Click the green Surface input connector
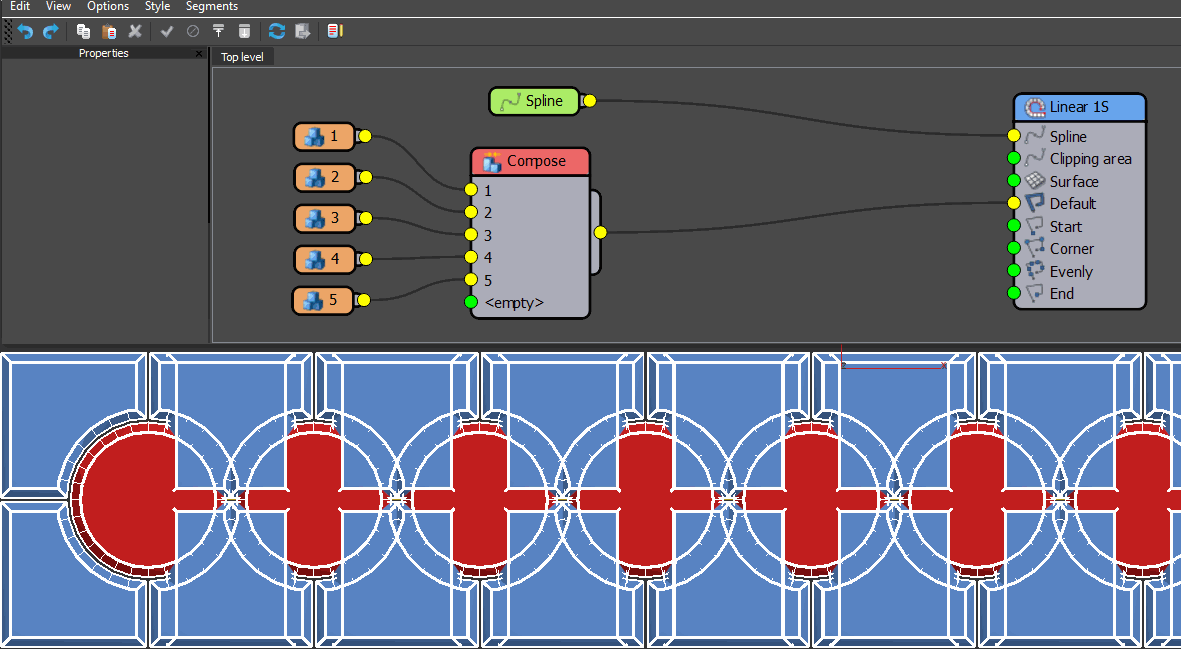The image size is (1181, 649). (1014, 181)
